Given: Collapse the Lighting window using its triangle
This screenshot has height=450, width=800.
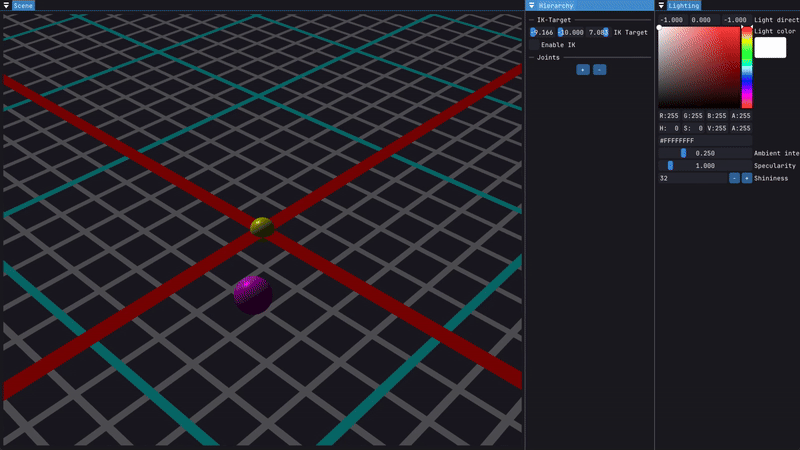Looking at the screenshot, I should 661,6.
